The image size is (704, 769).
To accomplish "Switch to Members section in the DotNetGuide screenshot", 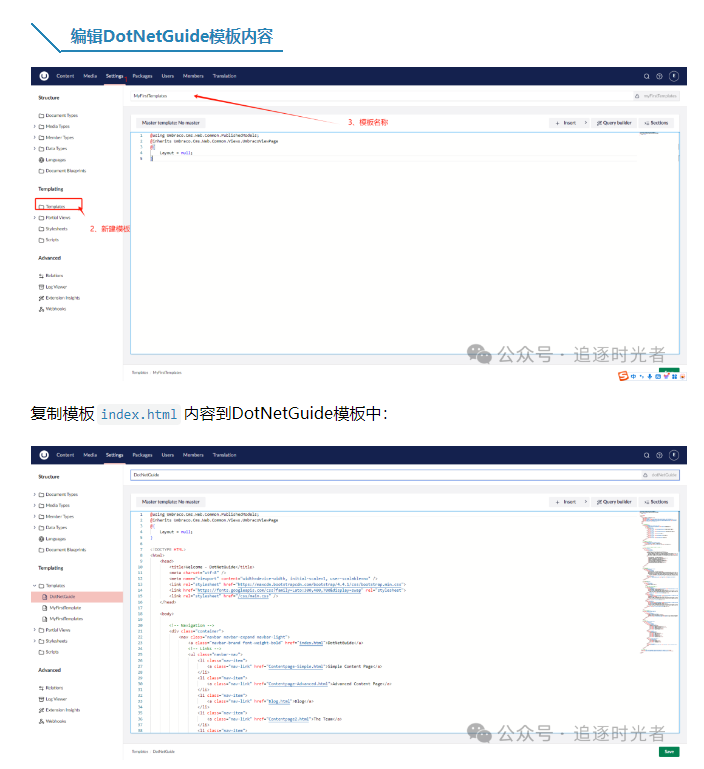I will point(193,455).
